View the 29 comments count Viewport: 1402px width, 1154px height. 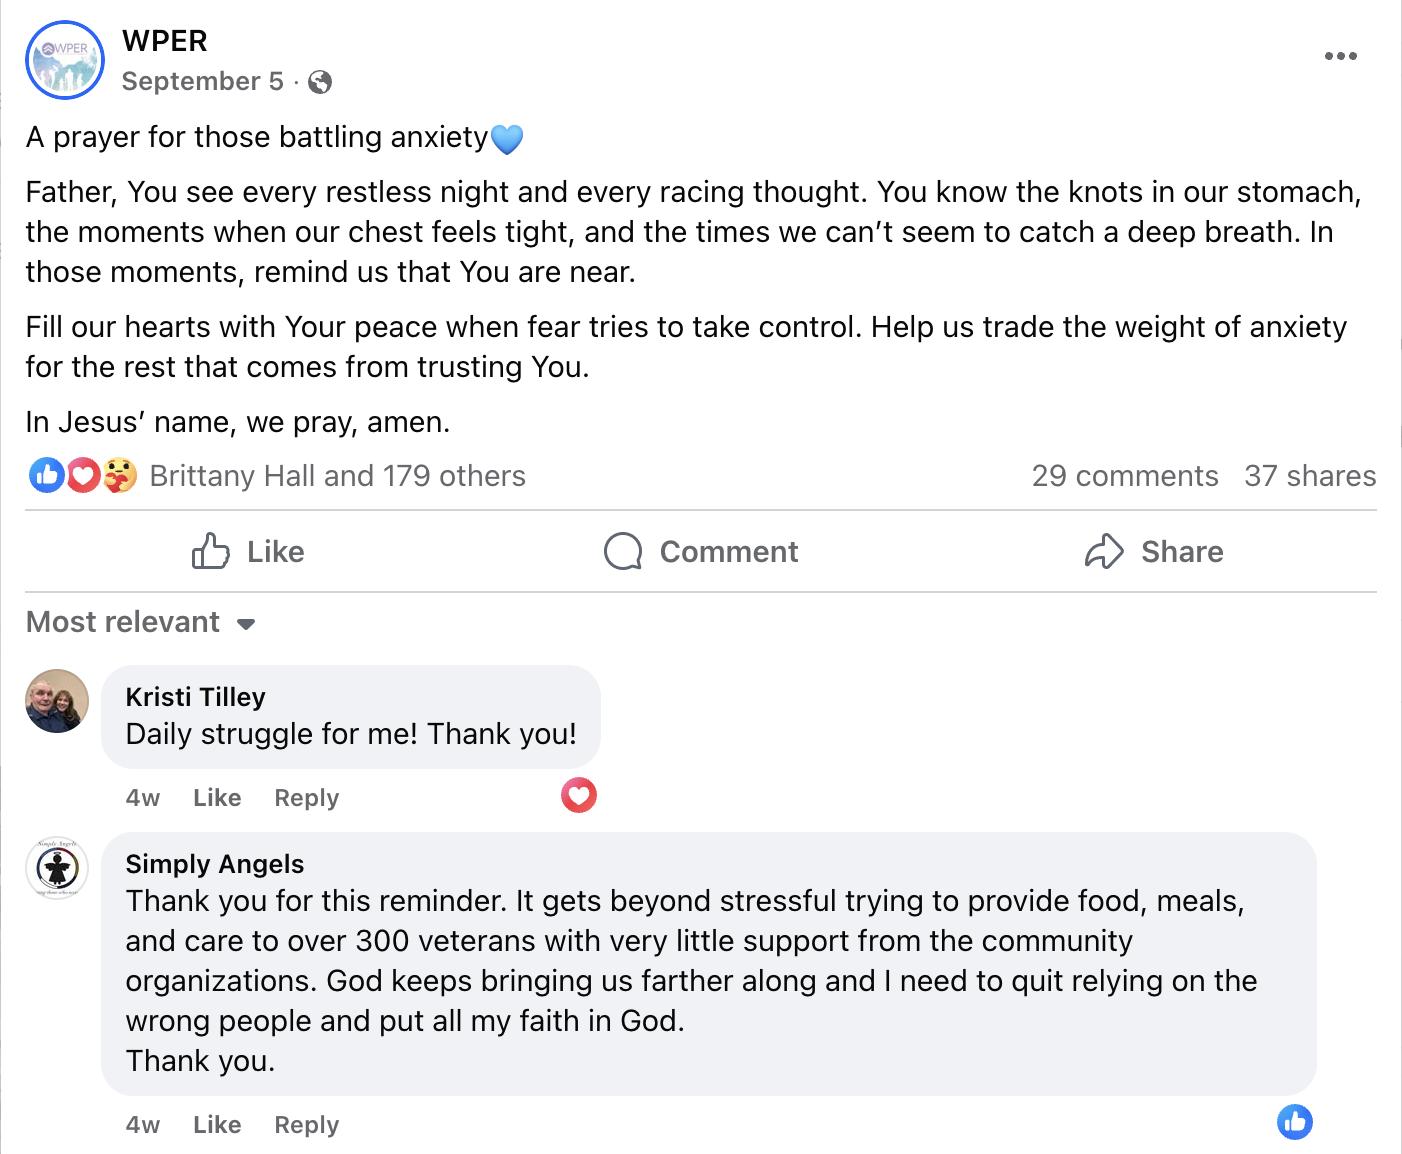point(1125,476)
